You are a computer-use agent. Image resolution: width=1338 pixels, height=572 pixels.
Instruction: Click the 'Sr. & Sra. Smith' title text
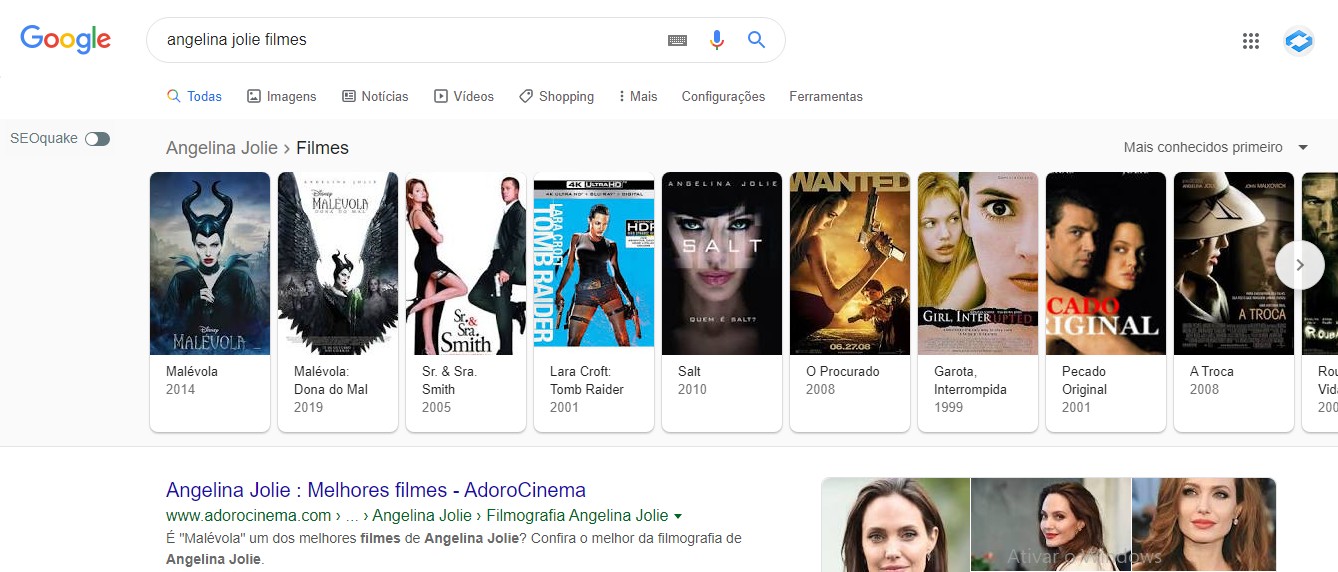click(450, 380)
